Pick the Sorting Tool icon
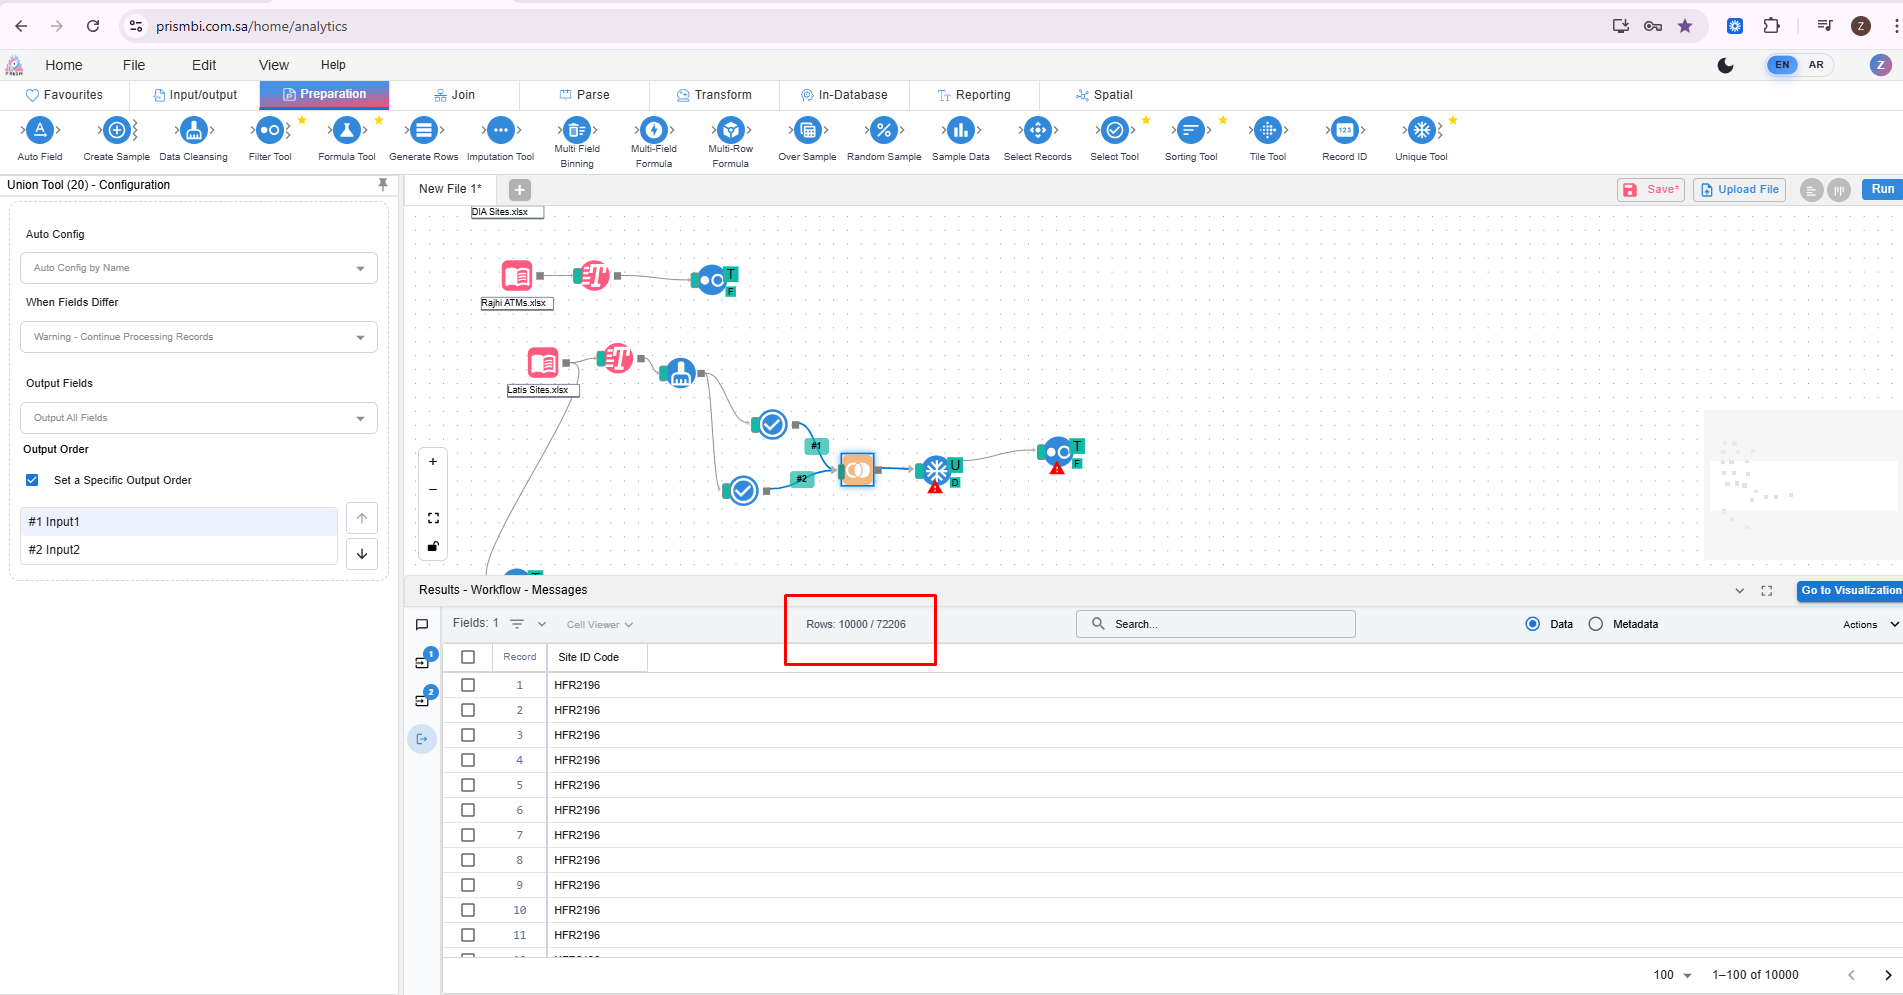Viewport: 1903px width, 995px height. click(1190, 131)
